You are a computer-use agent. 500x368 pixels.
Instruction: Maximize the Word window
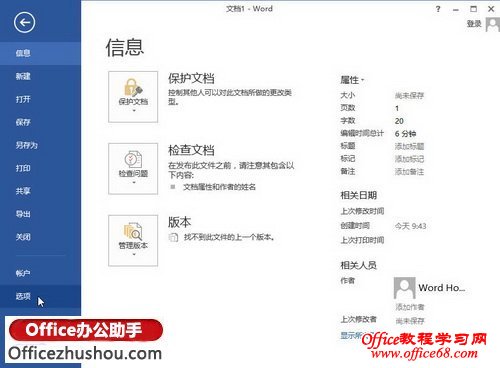click(473, 9)
